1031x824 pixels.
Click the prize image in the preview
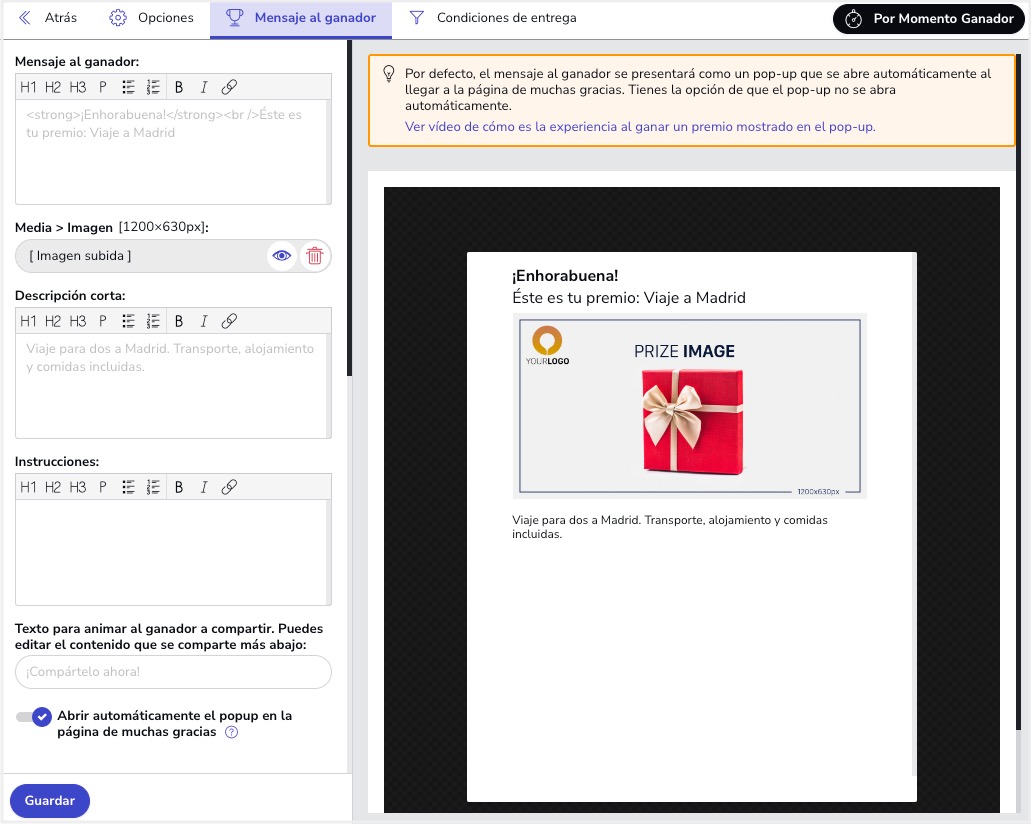(689, 406)
